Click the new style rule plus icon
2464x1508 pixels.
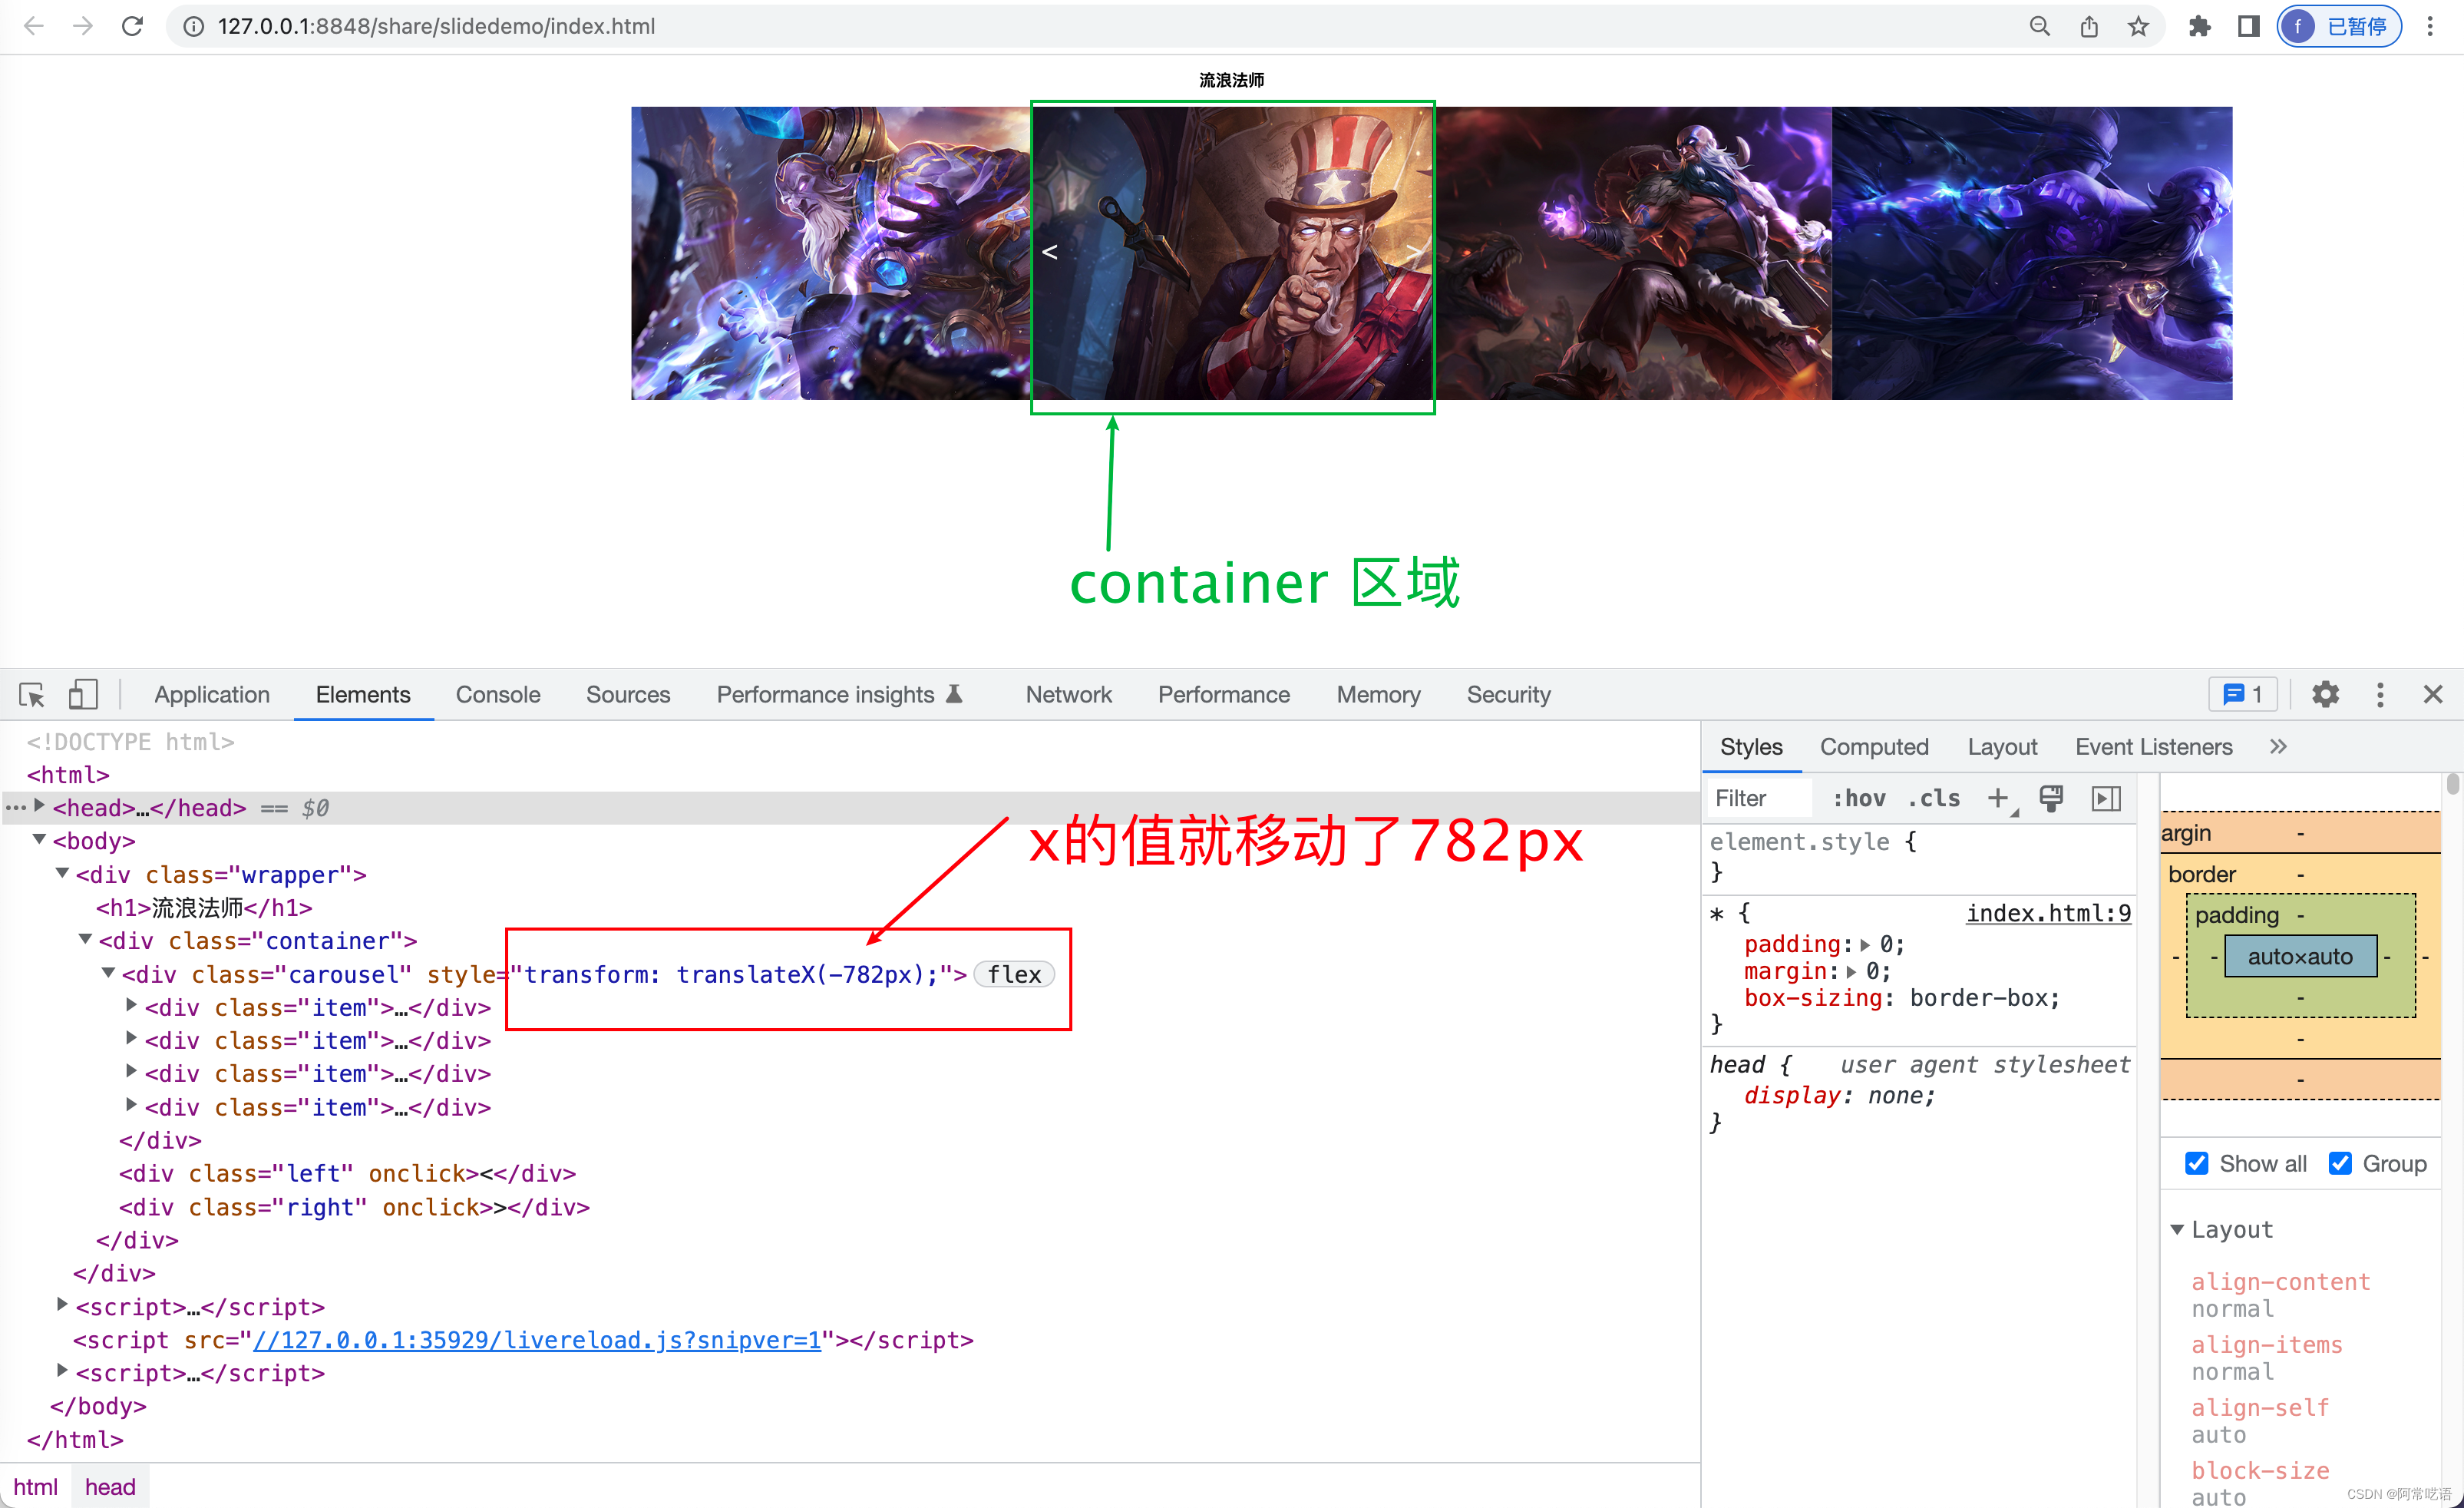(1998, 797)
